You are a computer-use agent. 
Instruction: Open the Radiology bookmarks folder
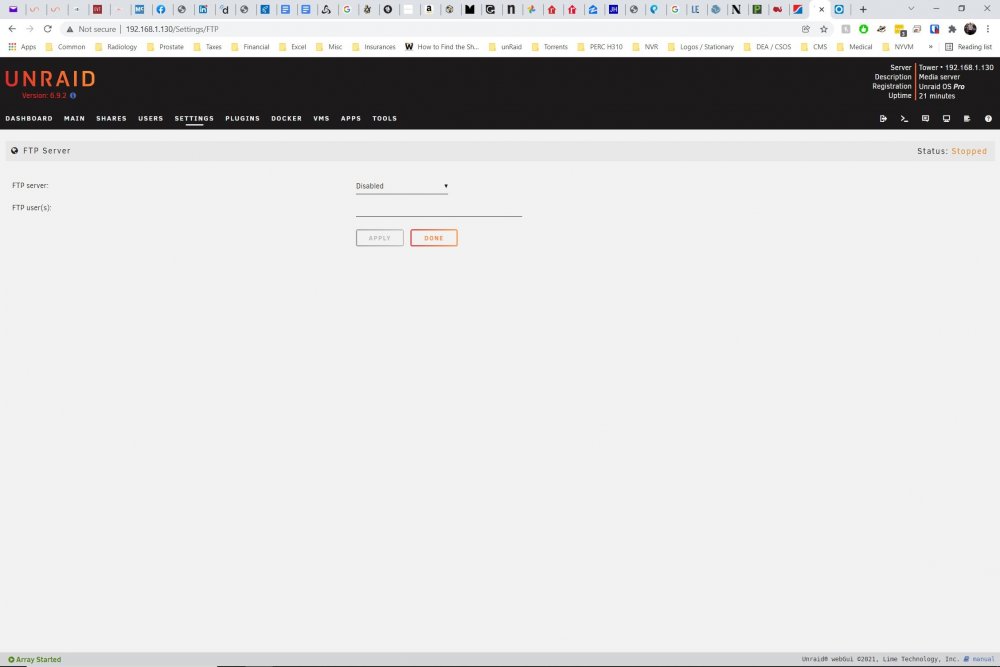point(116,47)
